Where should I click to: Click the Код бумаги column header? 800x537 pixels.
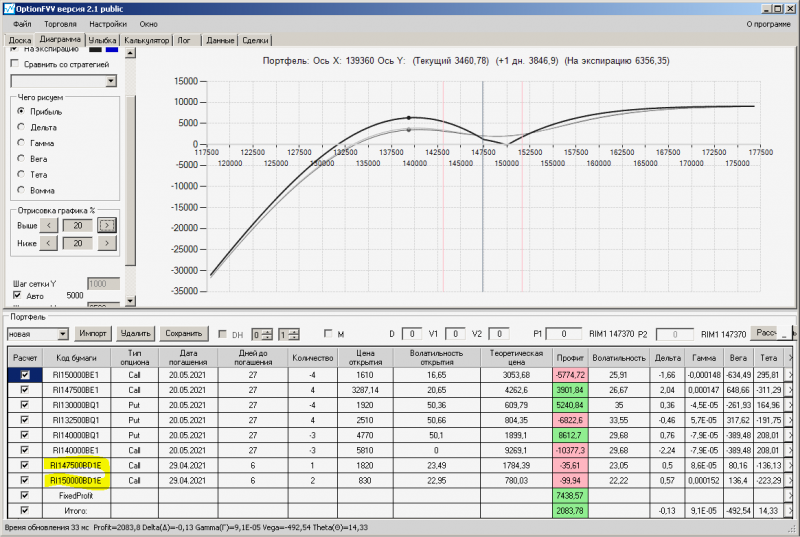[x=77, y=358]
